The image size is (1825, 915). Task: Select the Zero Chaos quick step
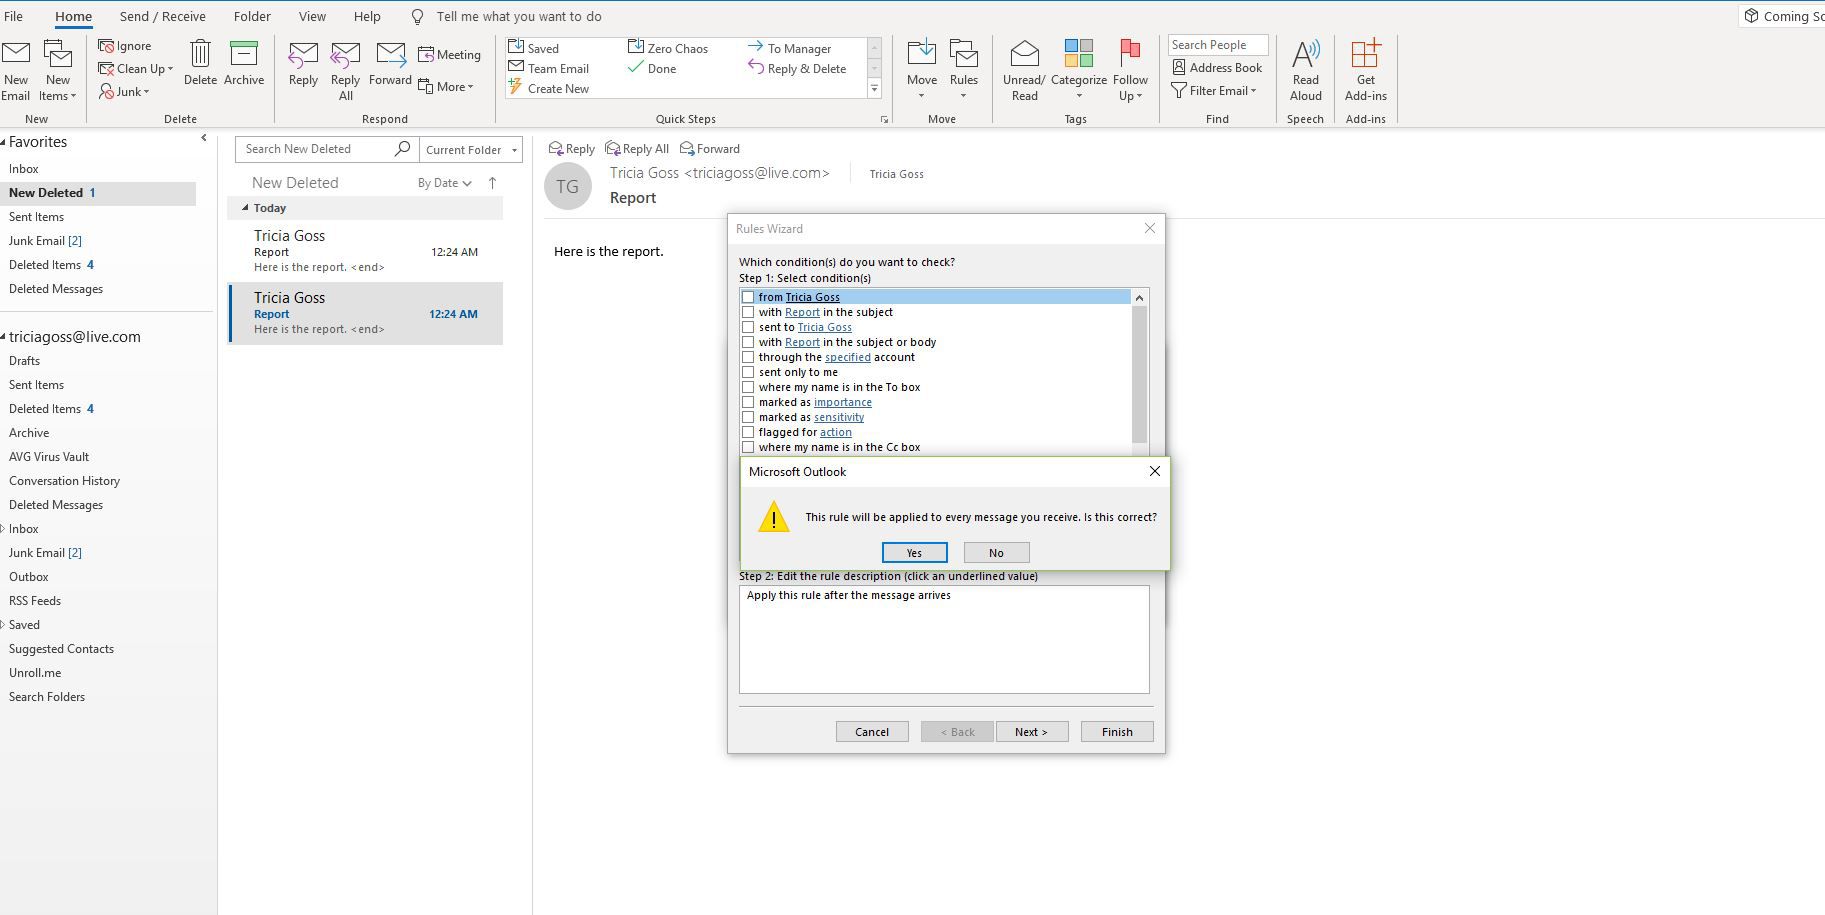668,48
